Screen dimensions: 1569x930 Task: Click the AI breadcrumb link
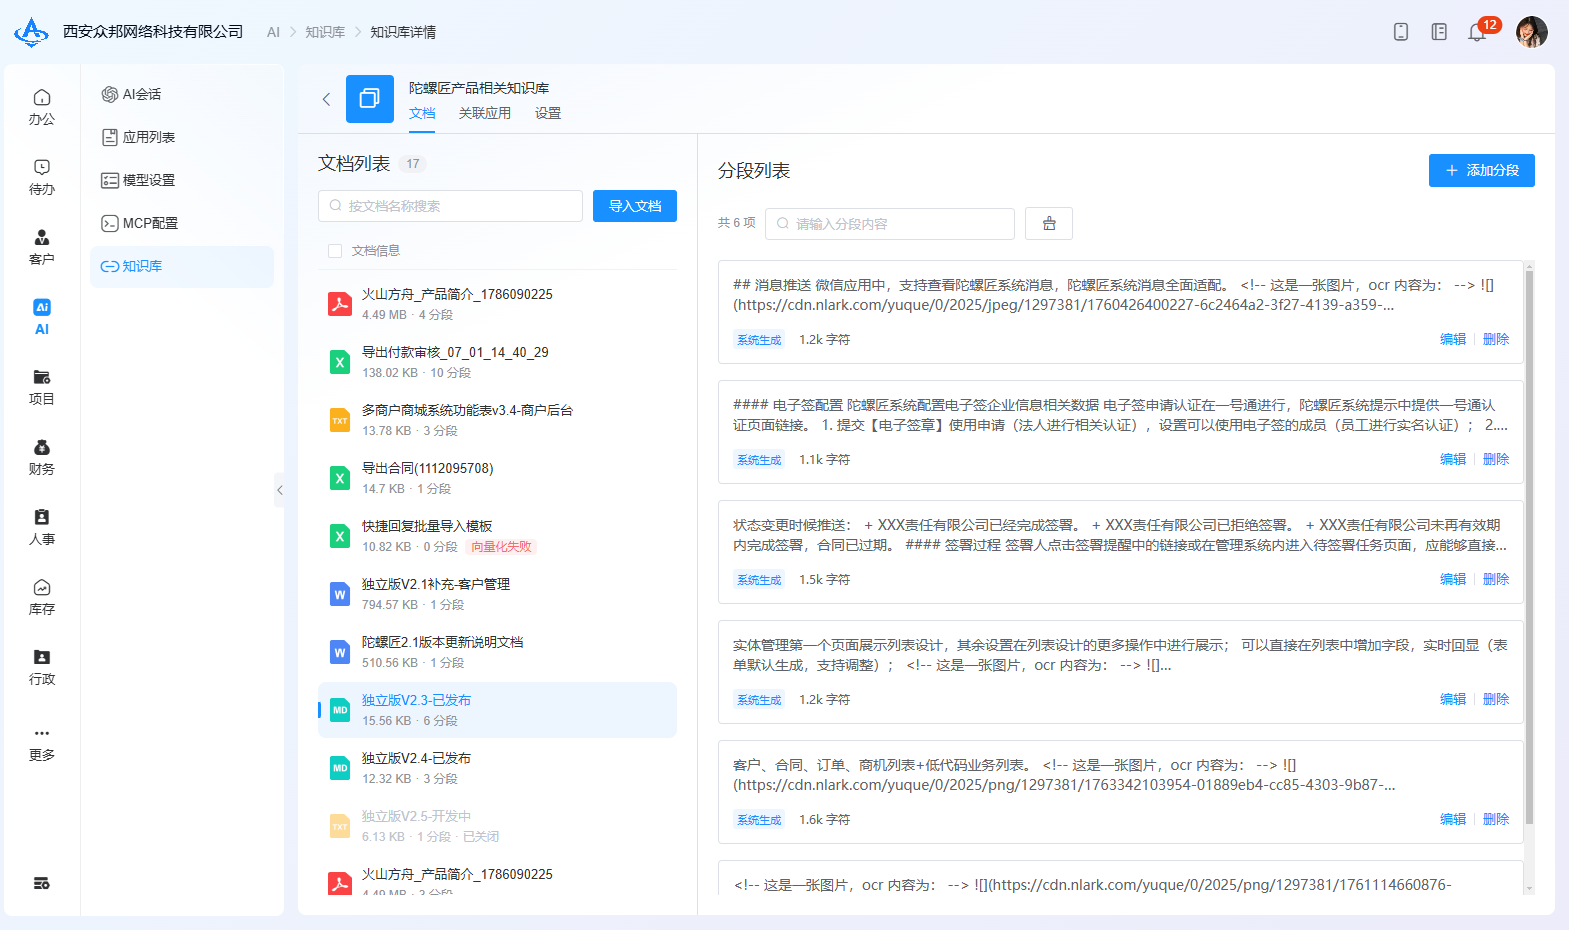click(273, 32)
